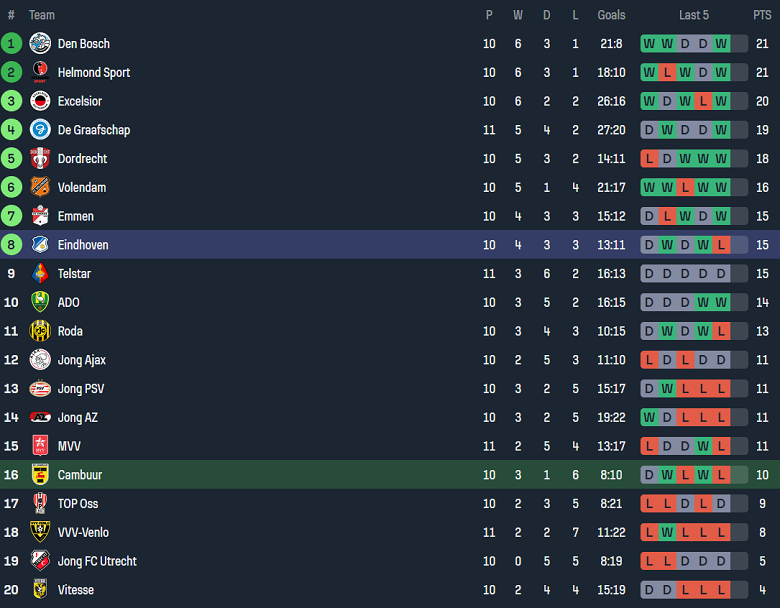This screenshot has height=608, width=780.
Task: Click Dordrecht's first red L form badge
Action: point(649,159)
